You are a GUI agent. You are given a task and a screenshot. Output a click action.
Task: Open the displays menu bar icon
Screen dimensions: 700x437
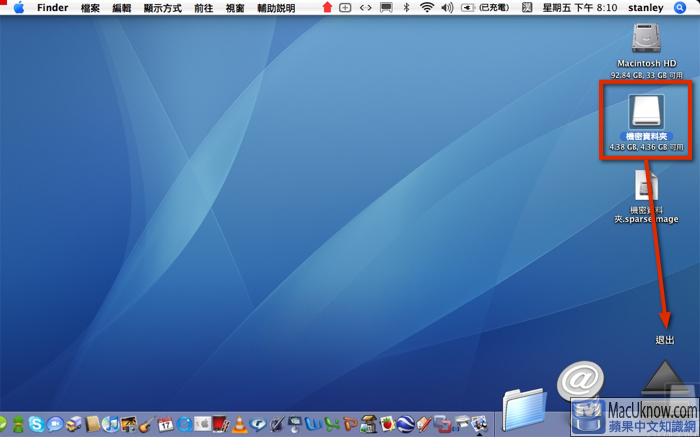click(386, 8)
